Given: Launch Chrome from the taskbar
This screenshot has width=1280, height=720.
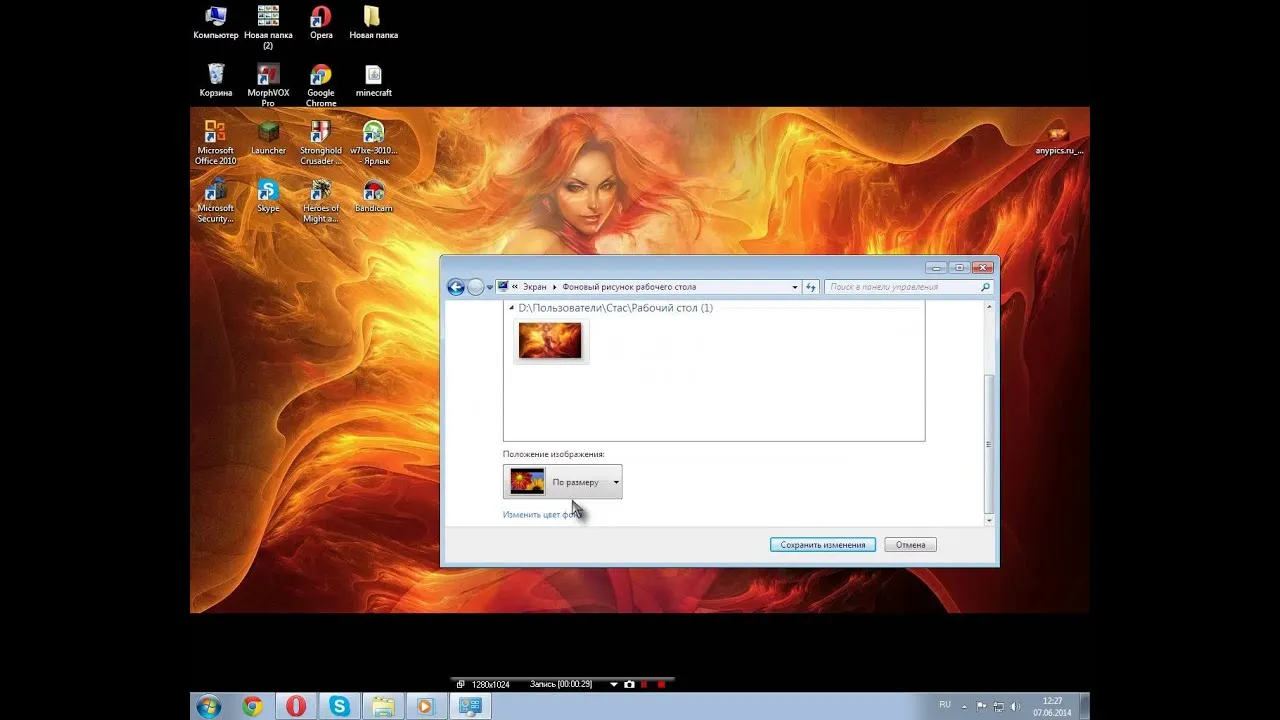Looking at the screenshot, I should click(252, 706).
